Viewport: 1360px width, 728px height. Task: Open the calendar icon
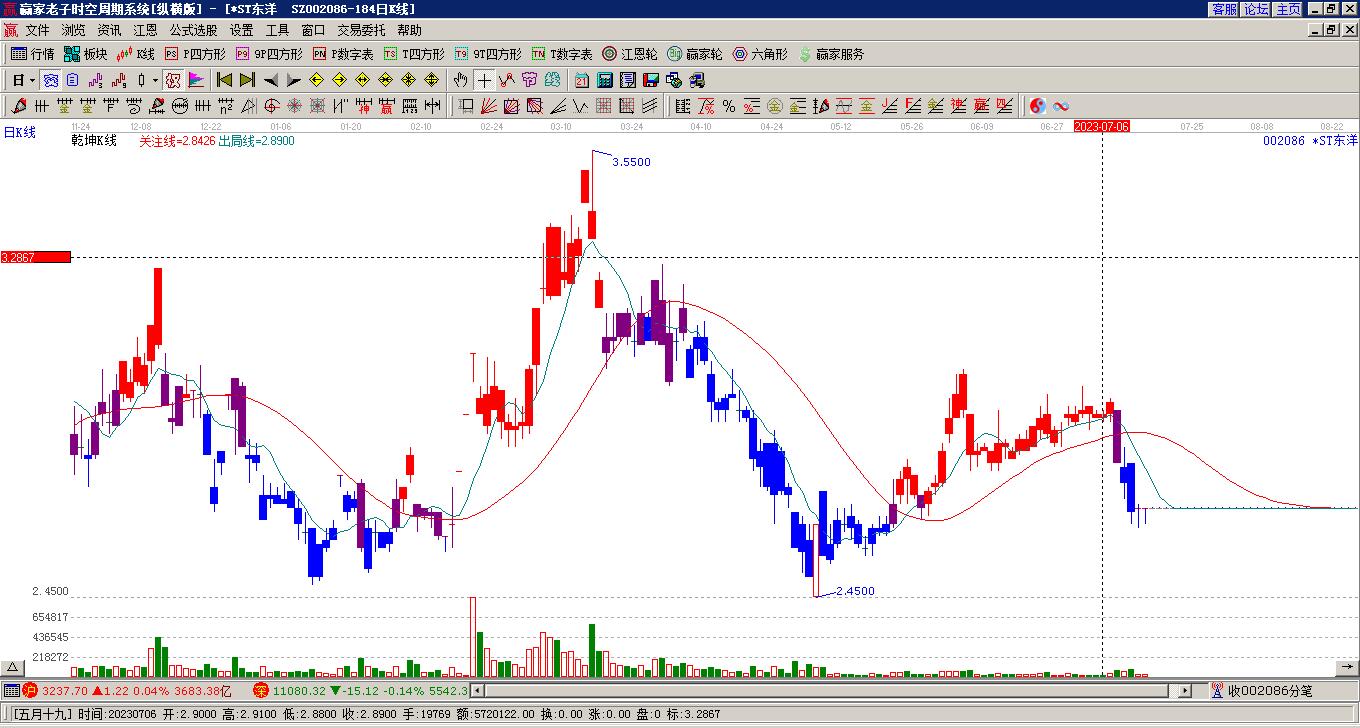coord(581,80)
